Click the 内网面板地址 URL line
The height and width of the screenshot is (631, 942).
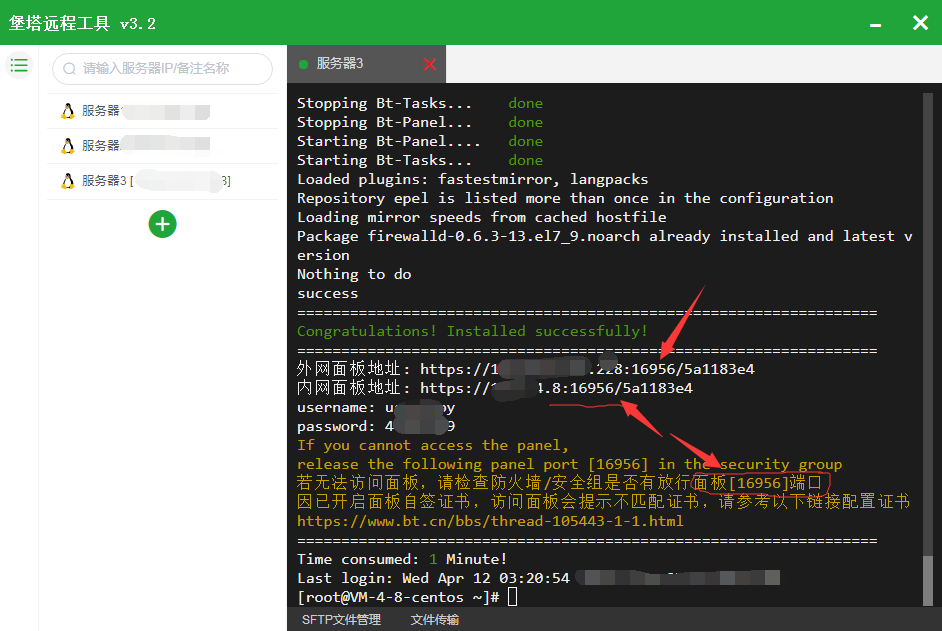(494, 388)
